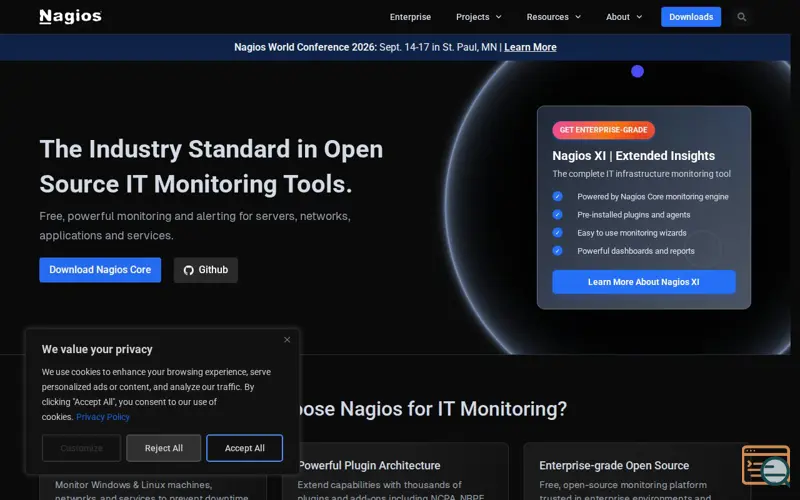
Task: Expand the Projects dropdown chevron
Action: click(x=498, y=17)
